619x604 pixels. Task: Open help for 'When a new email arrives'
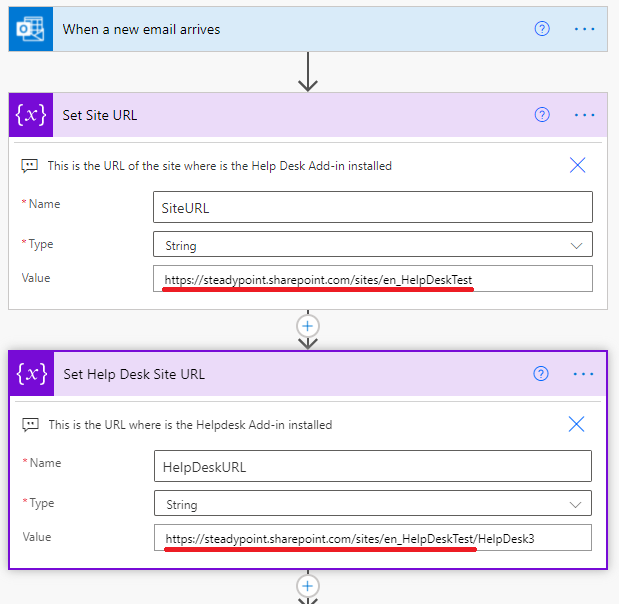[542, 29]
